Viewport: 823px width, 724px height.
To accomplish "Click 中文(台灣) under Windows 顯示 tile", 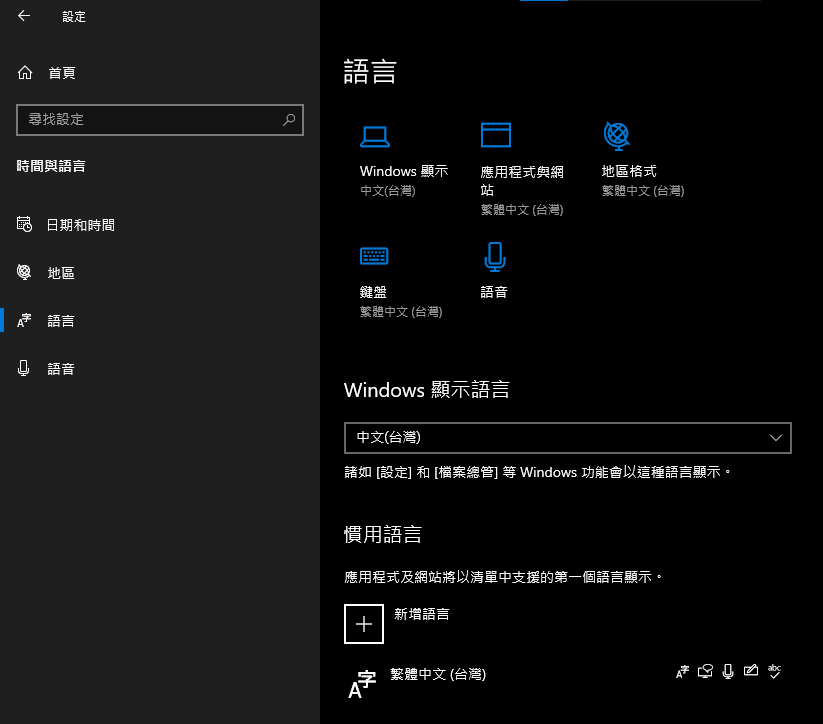I will pyautogui.click(x=388, y=191).
